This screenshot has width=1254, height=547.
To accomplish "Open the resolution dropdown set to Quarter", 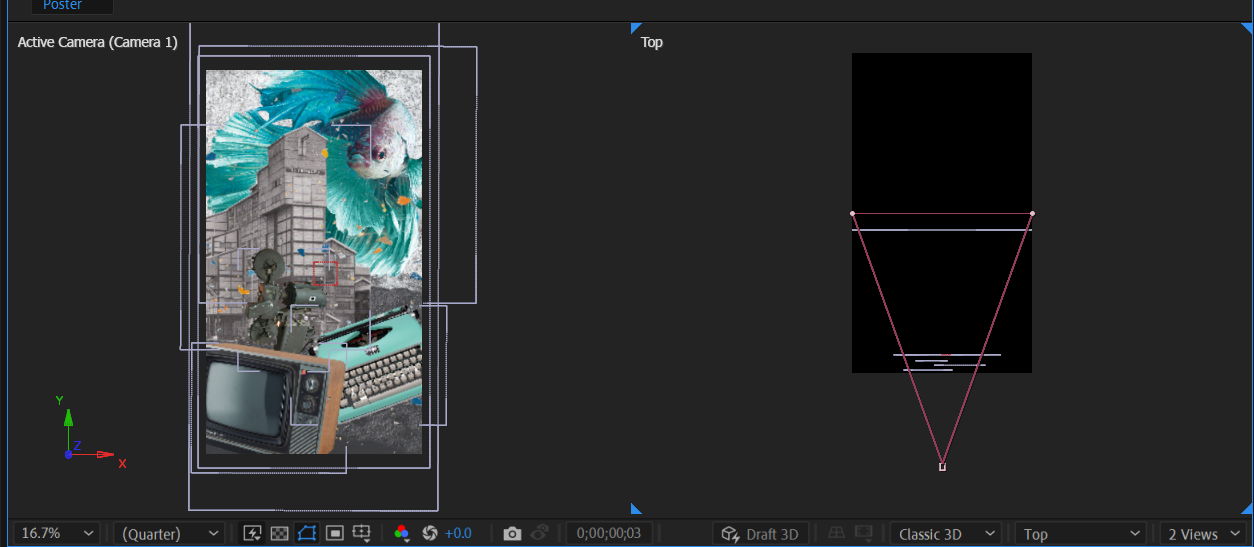I will [x=168, y=534].
